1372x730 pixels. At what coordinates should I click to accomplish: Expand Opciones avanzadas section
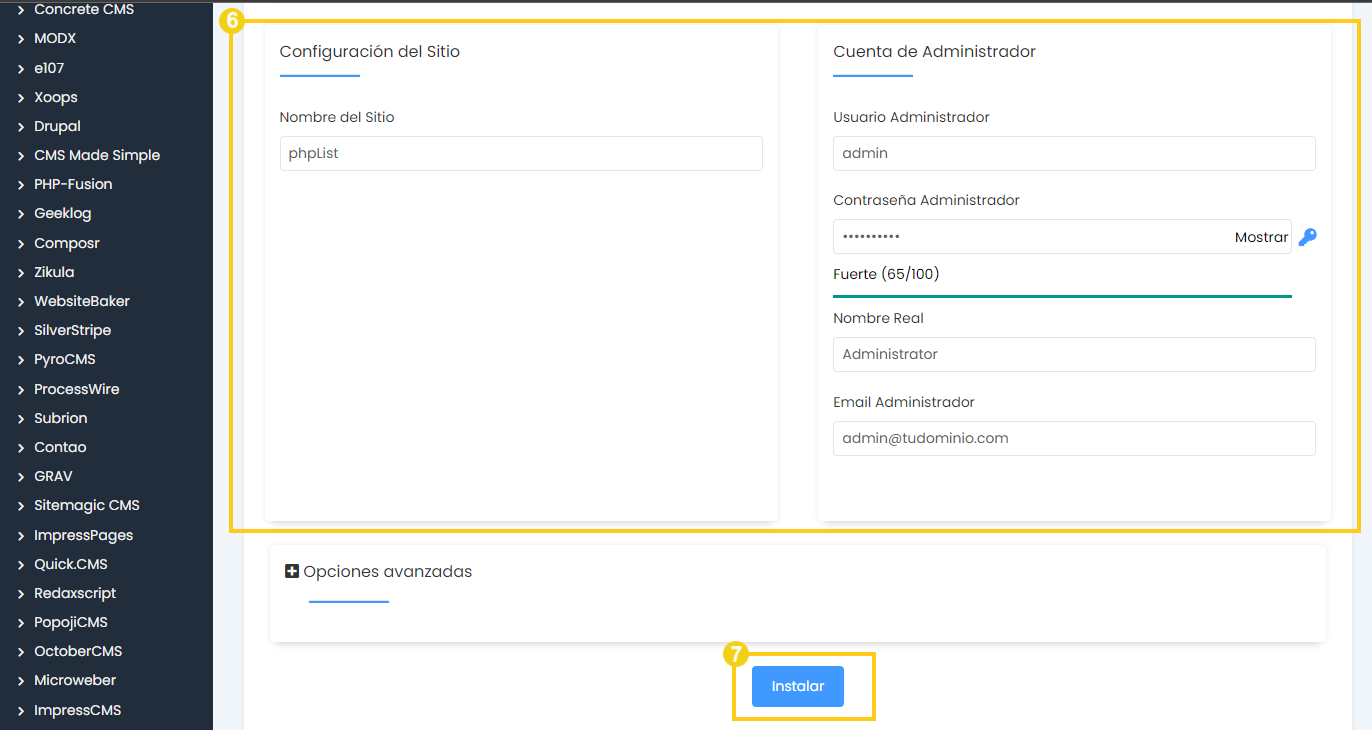click(387, 572)
